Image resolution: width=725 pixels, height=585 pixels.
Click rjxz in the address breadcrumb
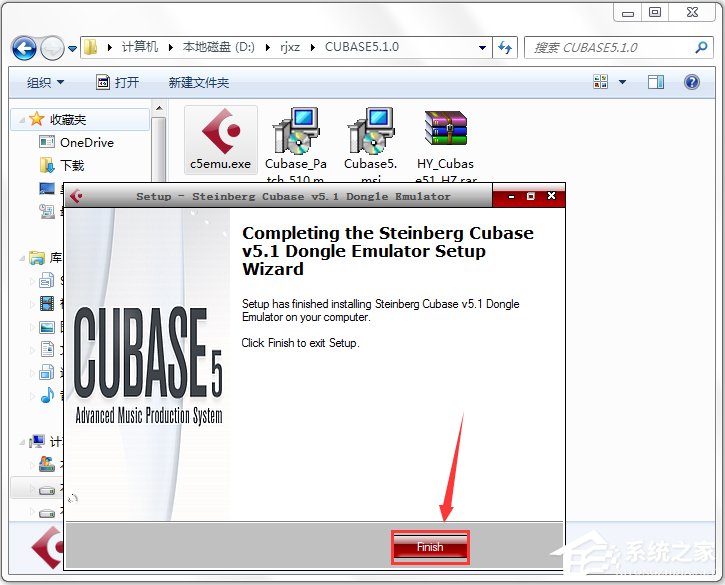click(290, 47)
